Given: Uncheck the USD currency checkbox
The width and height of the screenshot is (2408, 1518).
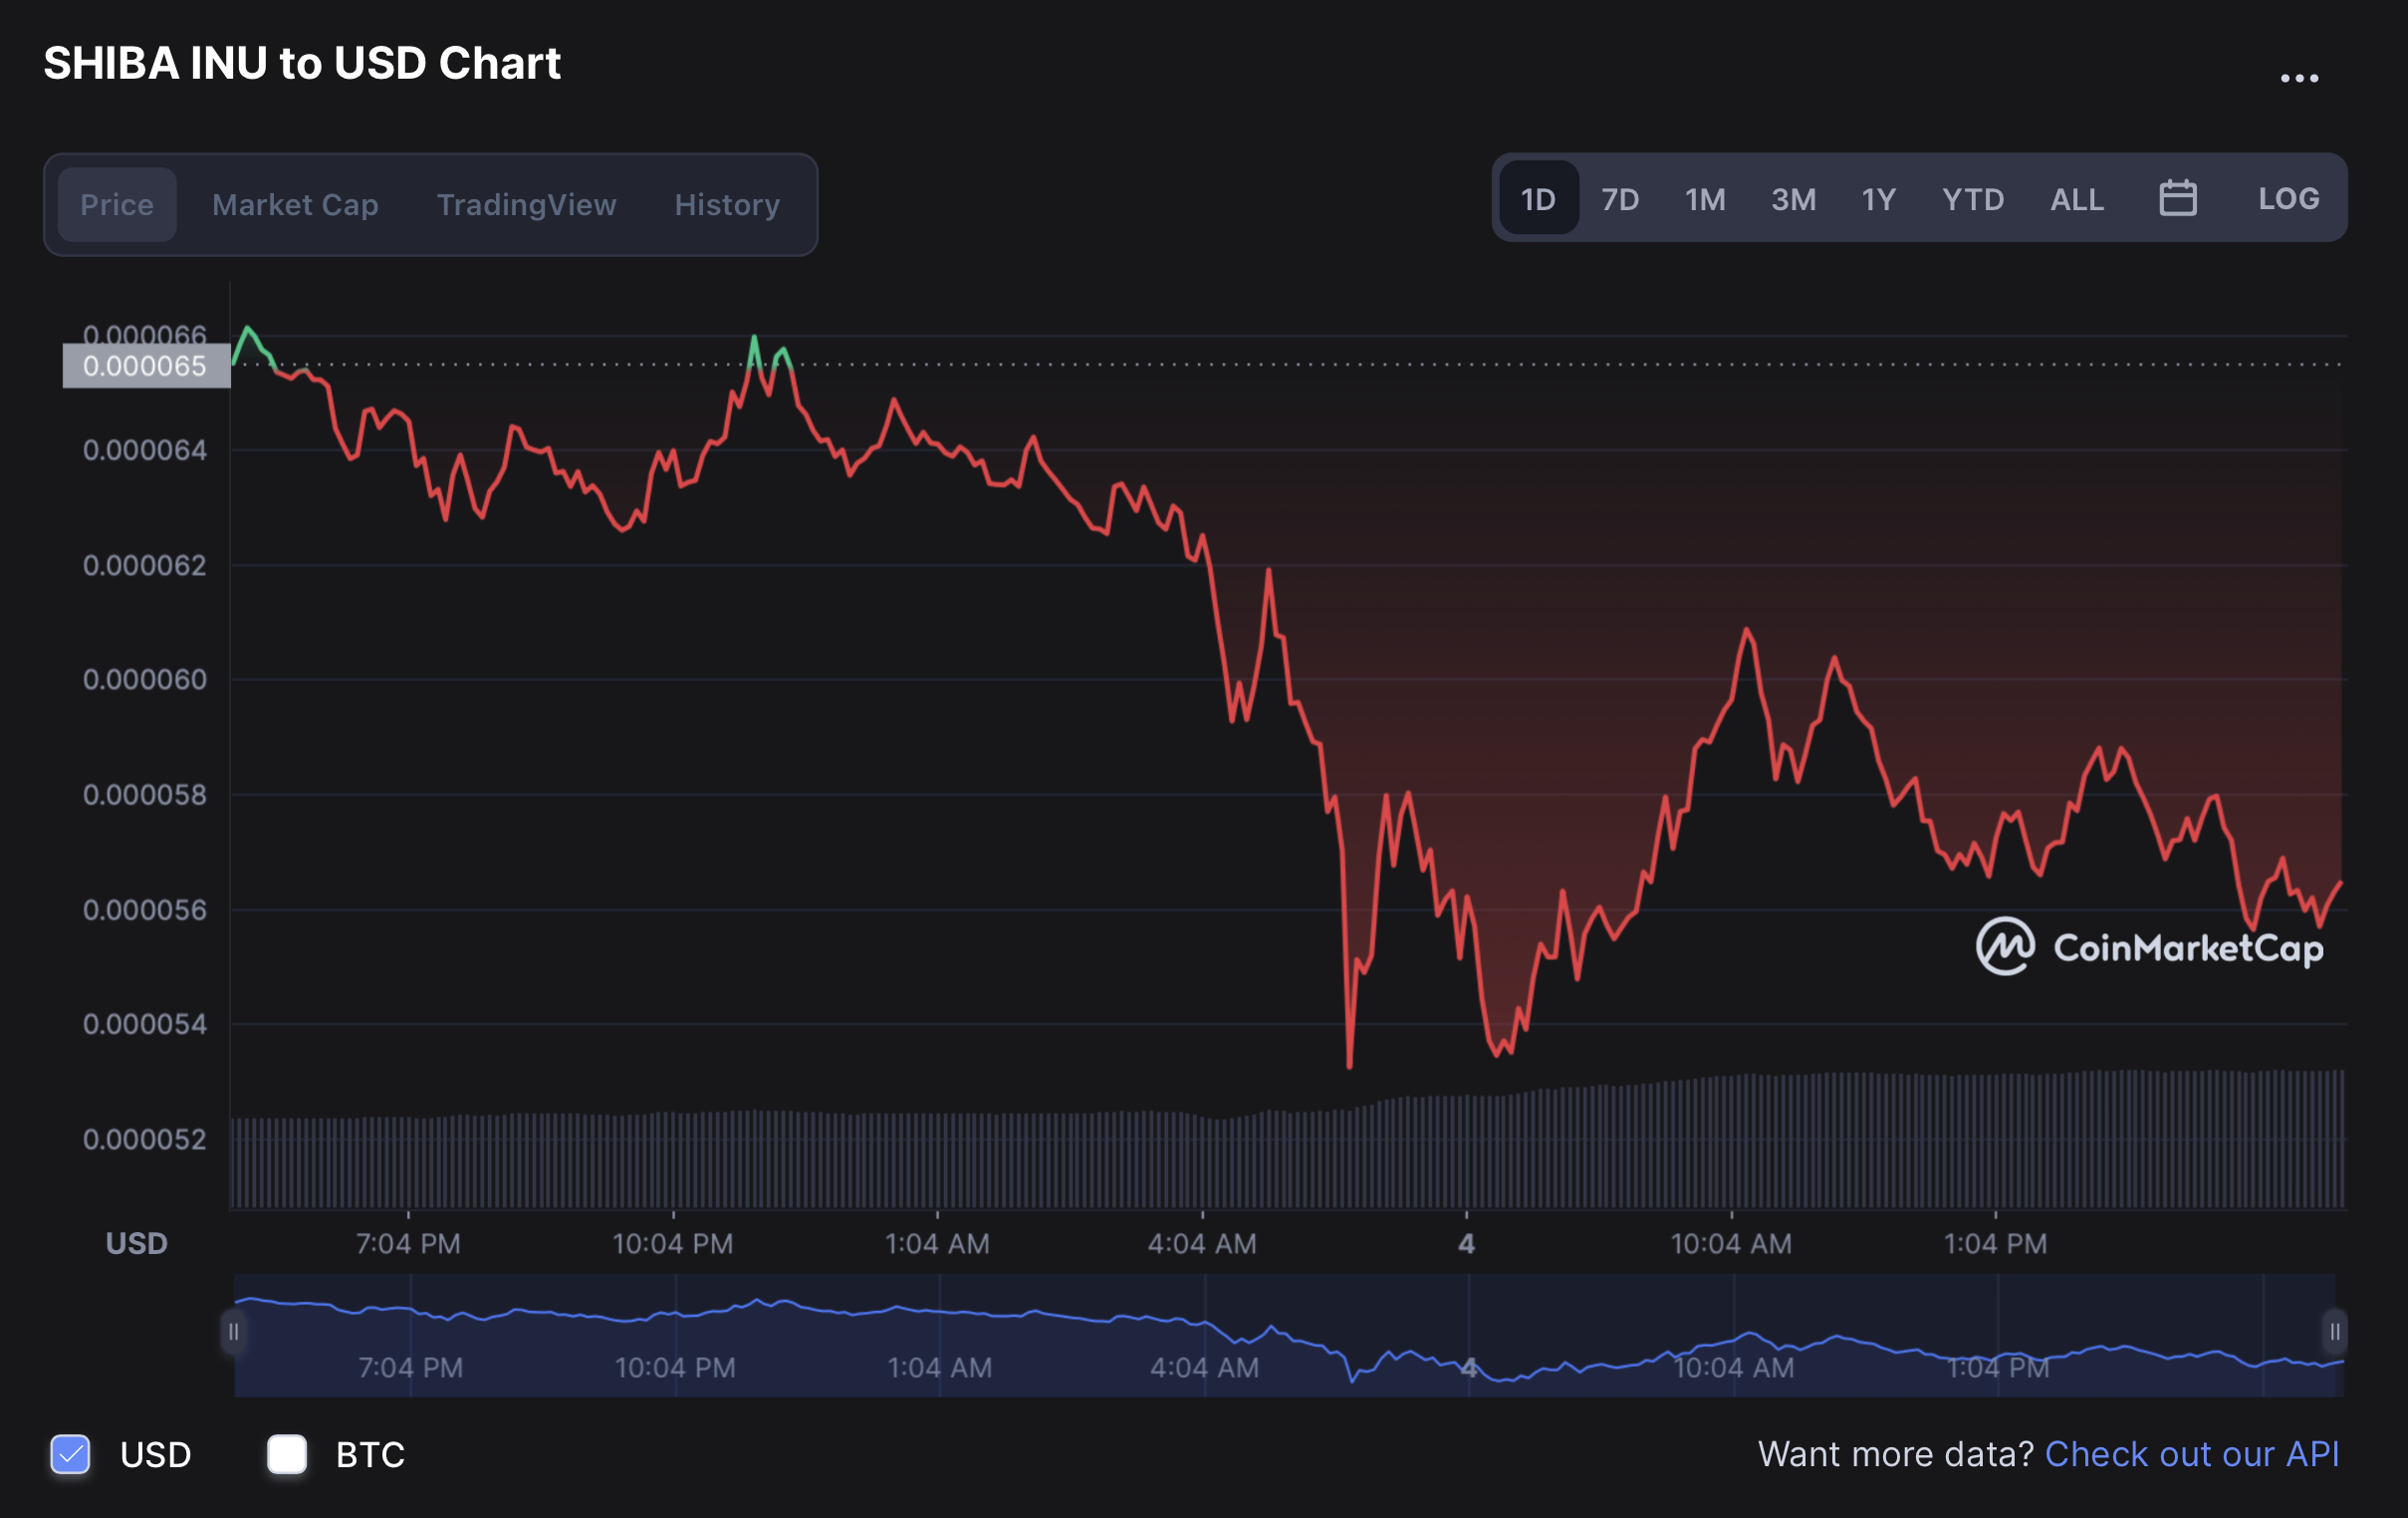Looking at the screenshot, I should pos(71,1454).
